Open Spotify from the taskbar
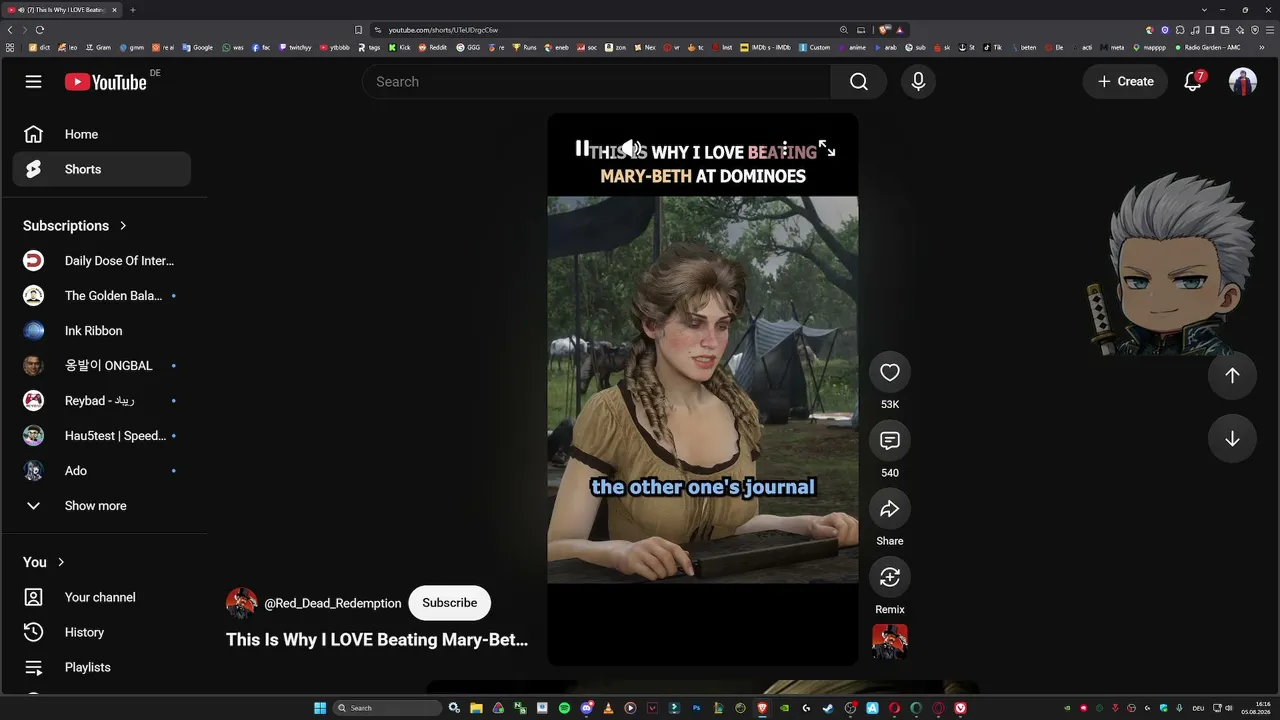Screen dimensions: 1280x720 (x=564, y=708)
